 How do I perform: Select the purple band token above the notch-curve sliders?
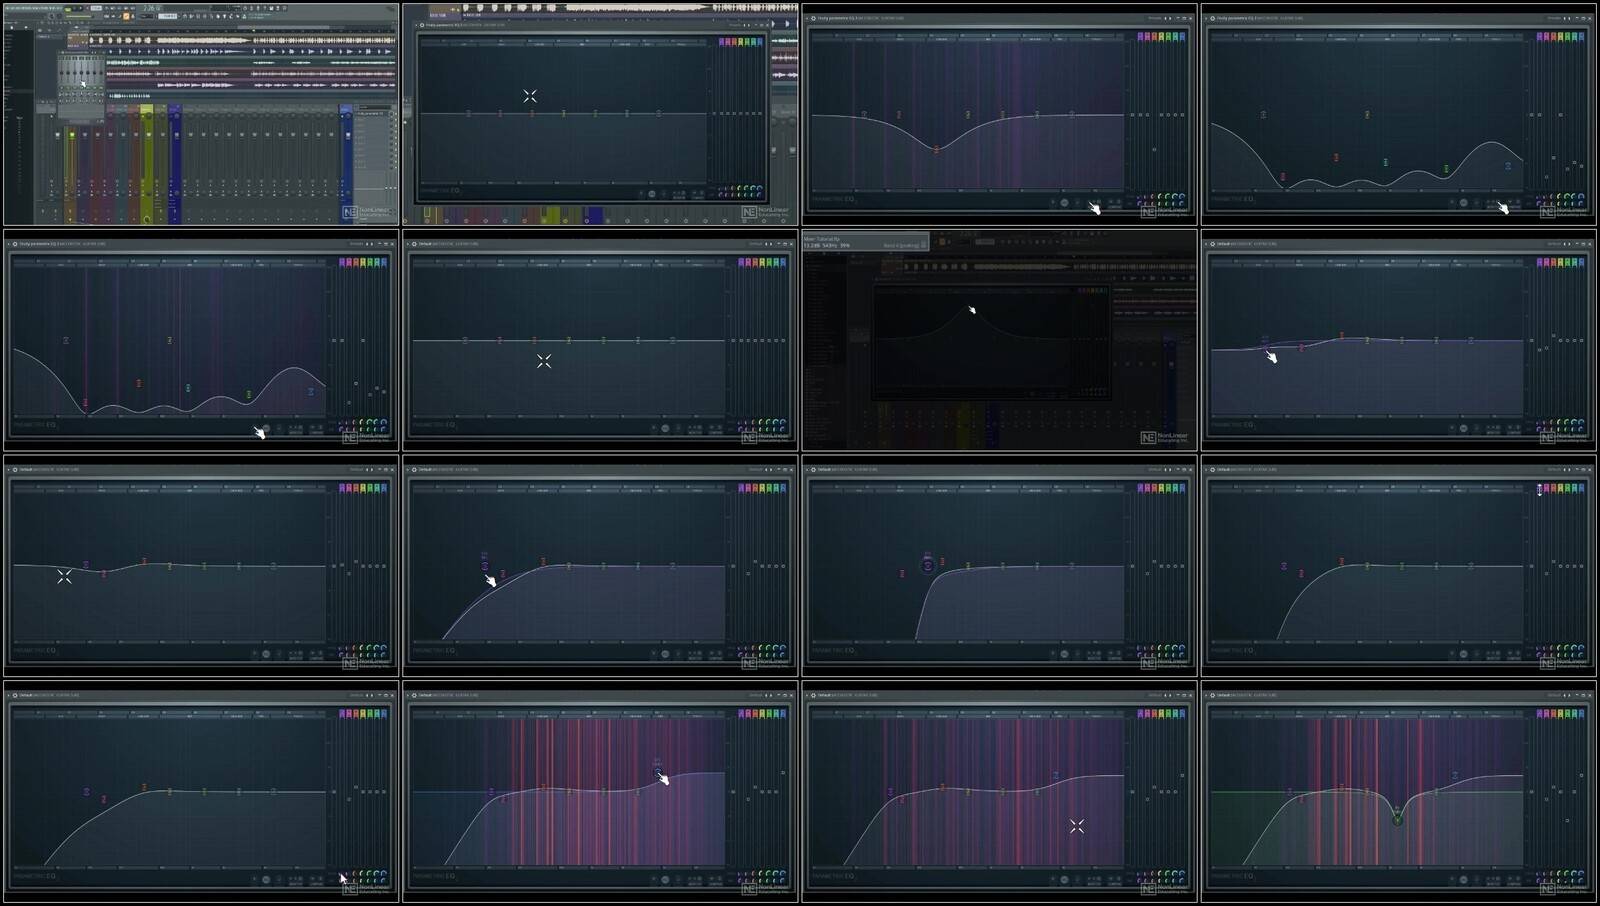pos(1540,714)
